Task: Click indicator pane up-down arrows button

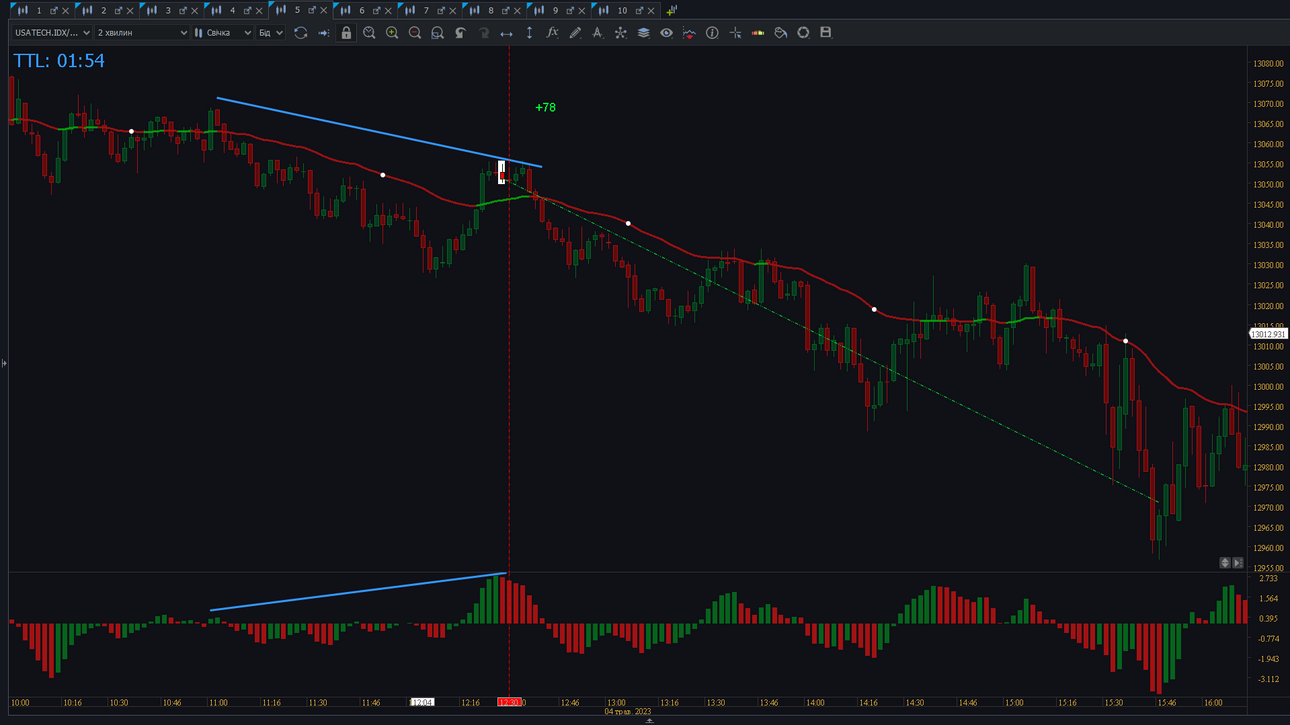Action: pyautogui.click(x=1225, y=563)
